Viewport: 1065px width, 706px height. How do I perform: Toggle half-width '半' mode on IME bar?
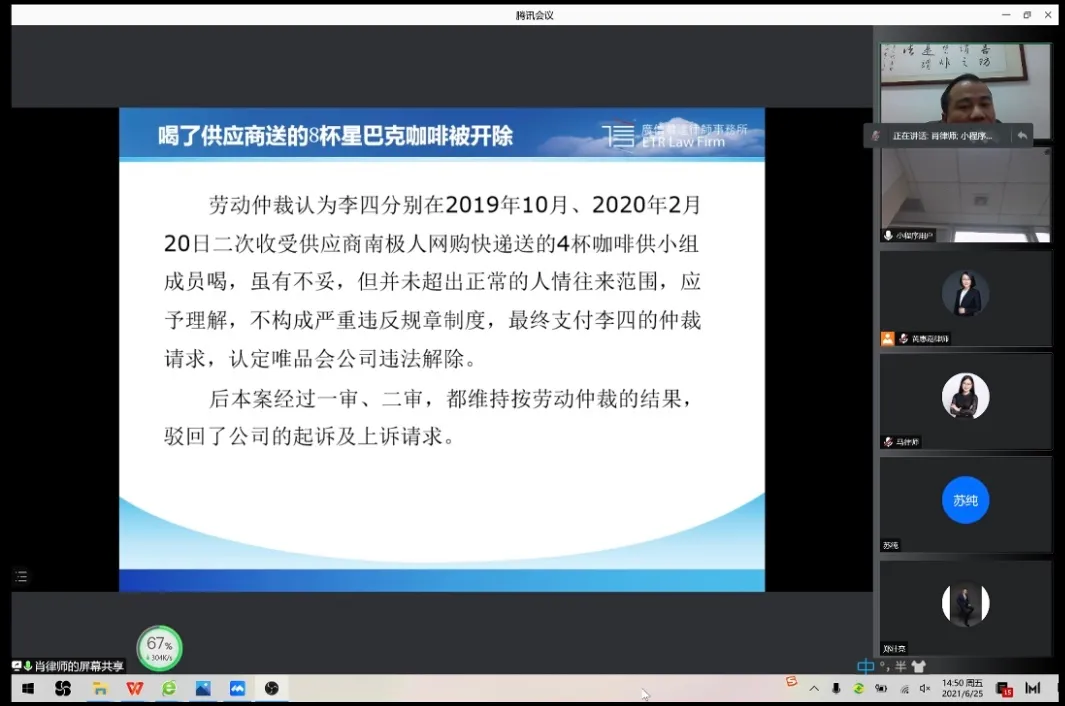[x=901, y=667]
